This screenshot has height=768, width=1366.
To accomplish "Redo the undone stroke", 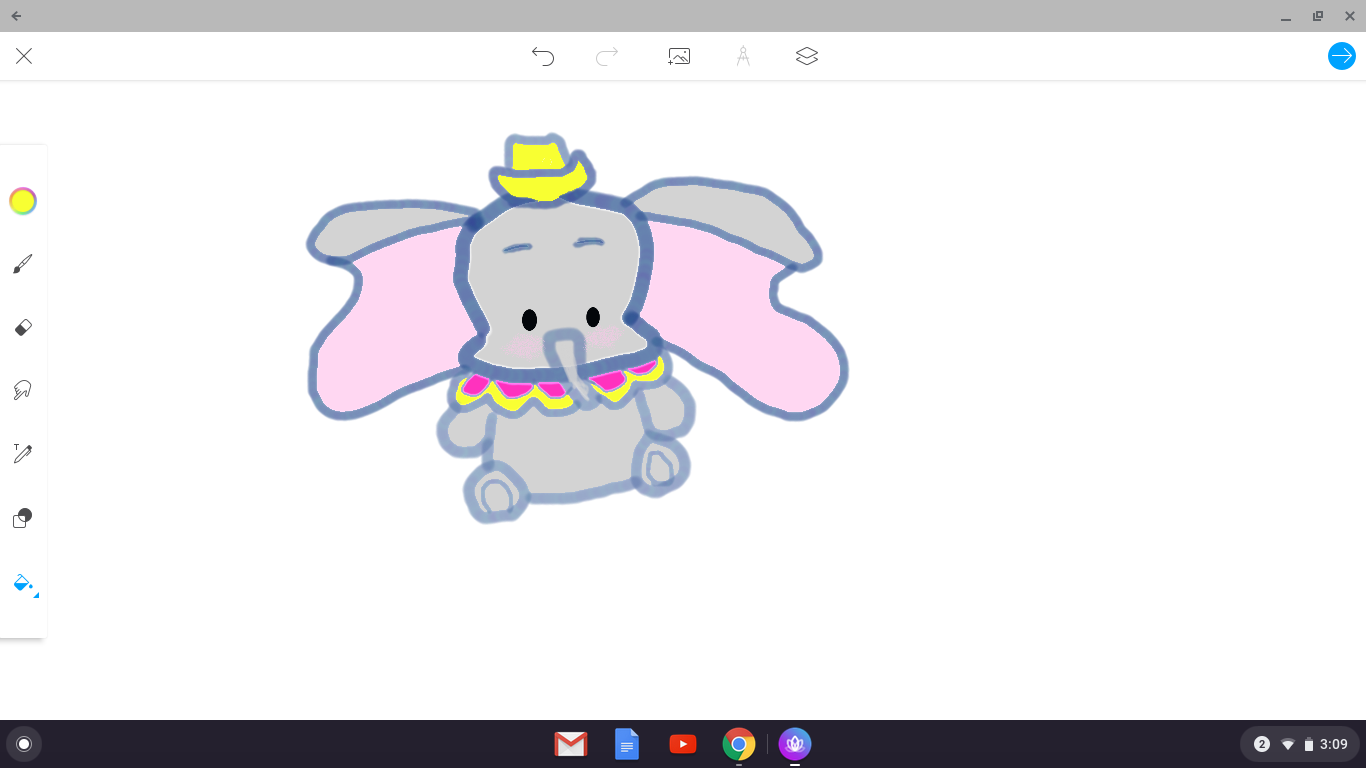I will click(x=607, y=56).
